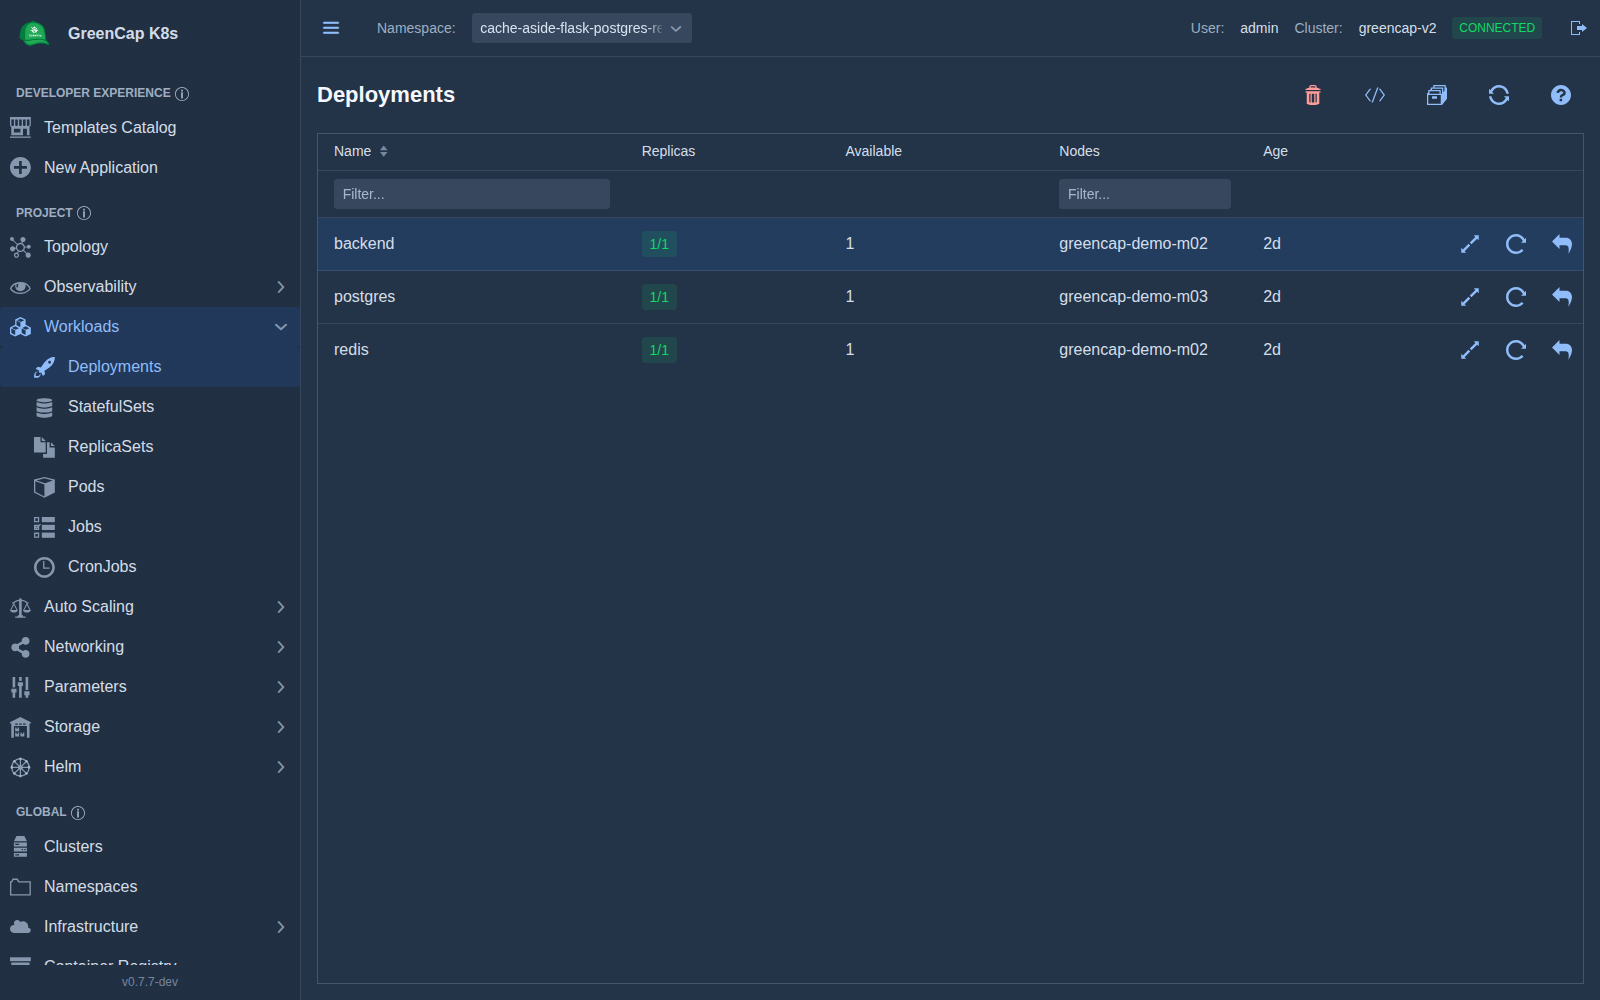The image size is (1600, 1000).
Task: Focus the Nodes filter input
Action: coord(1145,194)
